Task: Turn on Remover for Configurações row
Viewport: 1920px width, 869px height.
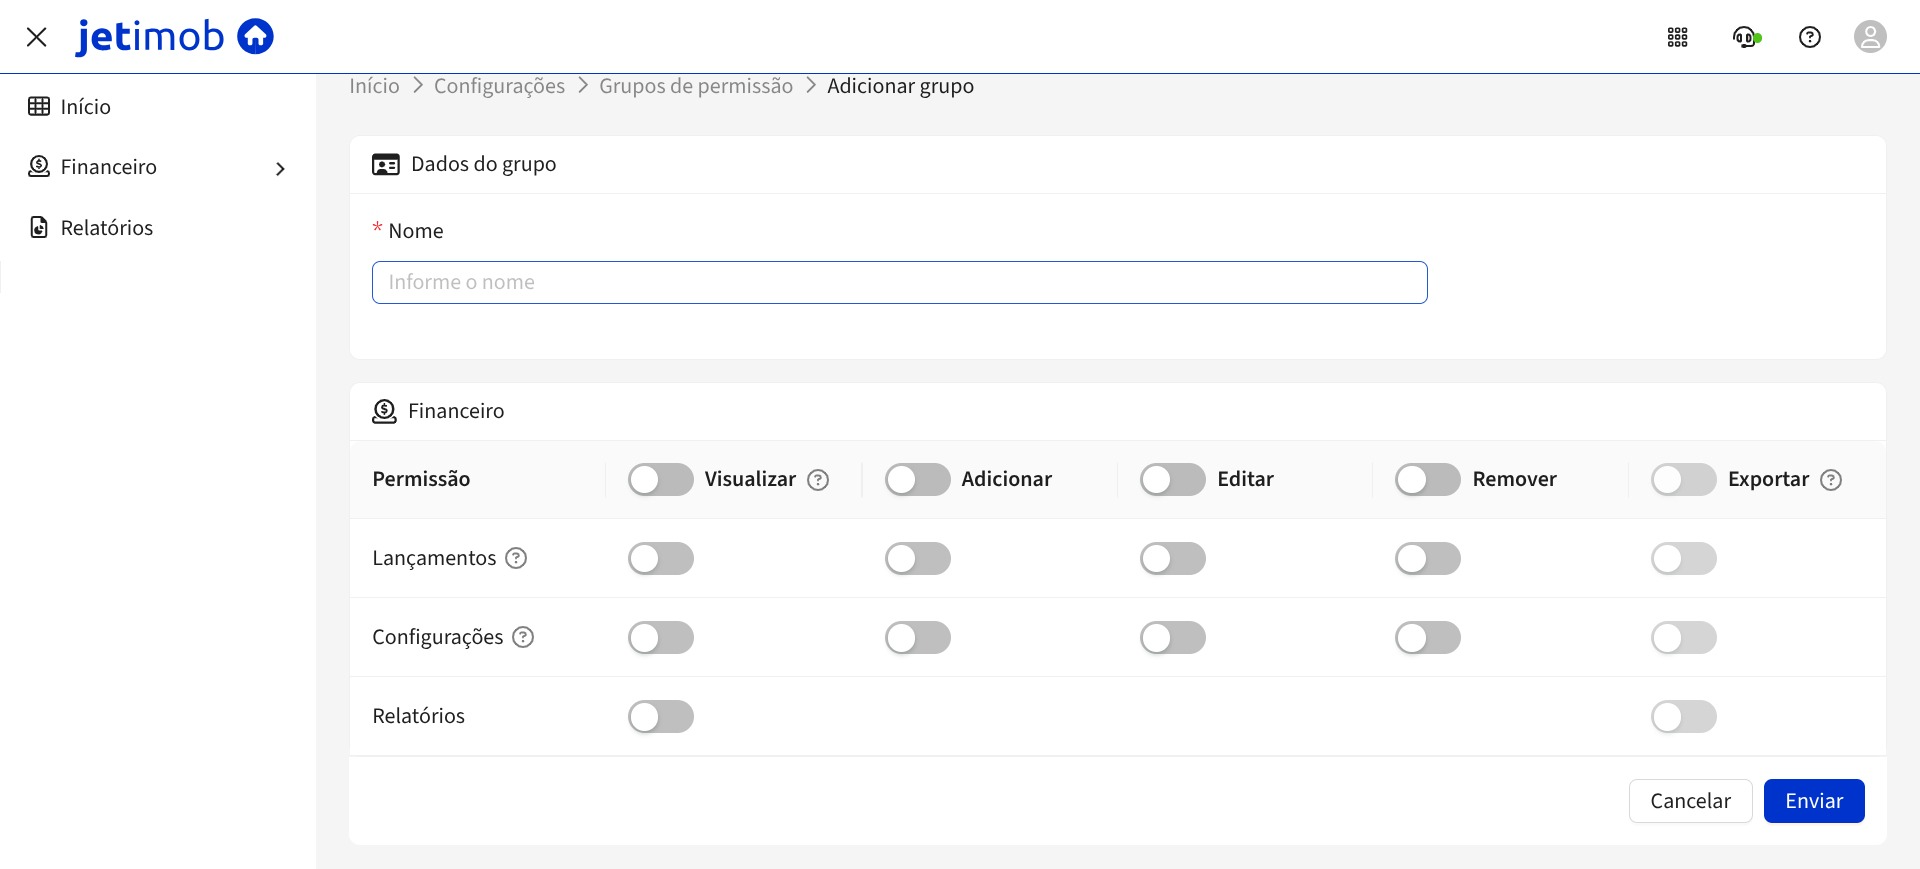Action: click(x=1427, y=637)
